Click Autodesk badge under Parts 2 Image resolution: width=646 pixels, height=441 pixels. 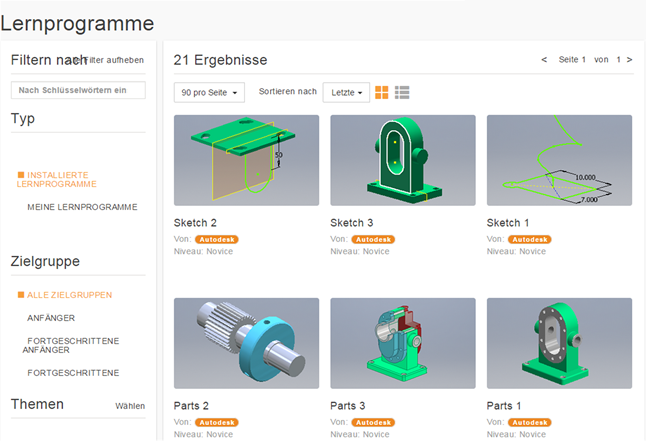click(217, 422)
